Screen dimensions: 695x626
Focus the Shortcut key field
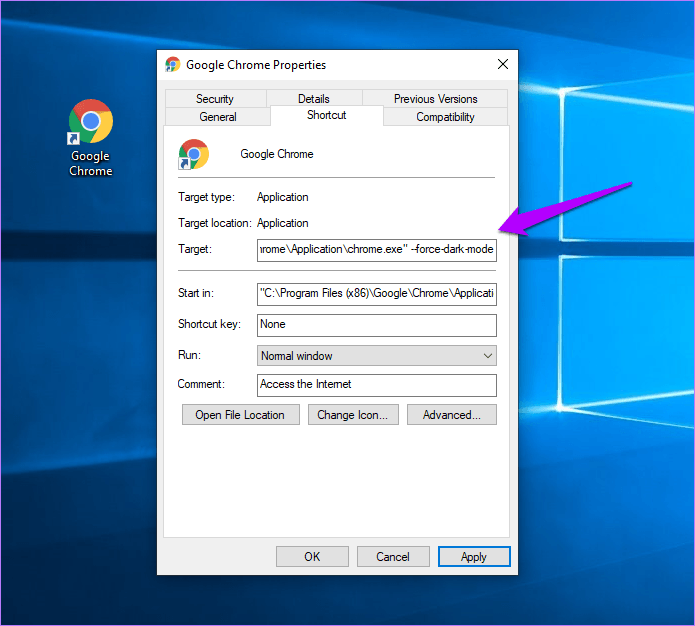tap(377, 325)
